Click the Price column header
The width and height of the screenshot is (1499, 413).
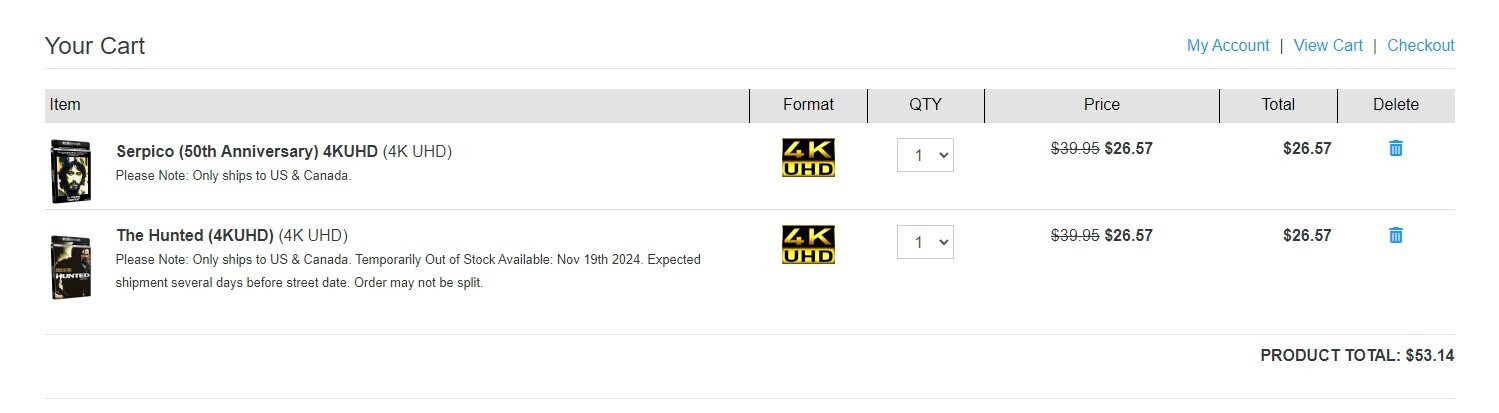pyautogui.click(x=1101, y=104)
